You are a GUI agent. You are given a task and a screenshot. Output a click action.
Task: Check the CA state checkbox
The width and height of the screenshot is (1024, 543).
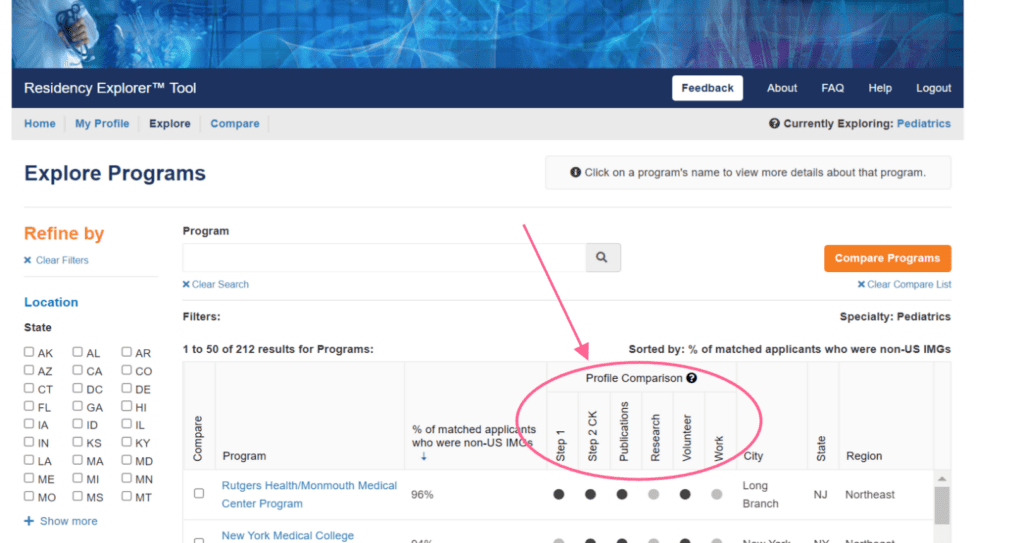point(78,371)
